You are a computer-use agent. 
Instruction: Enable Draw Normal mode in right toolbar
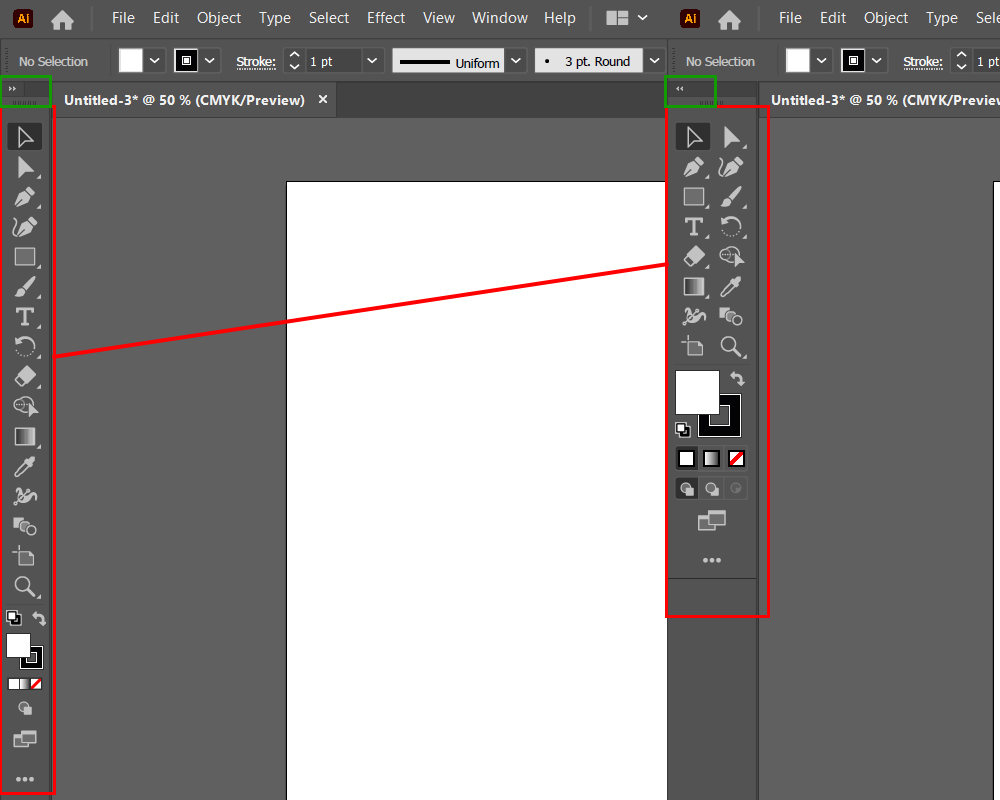[687, 489]
